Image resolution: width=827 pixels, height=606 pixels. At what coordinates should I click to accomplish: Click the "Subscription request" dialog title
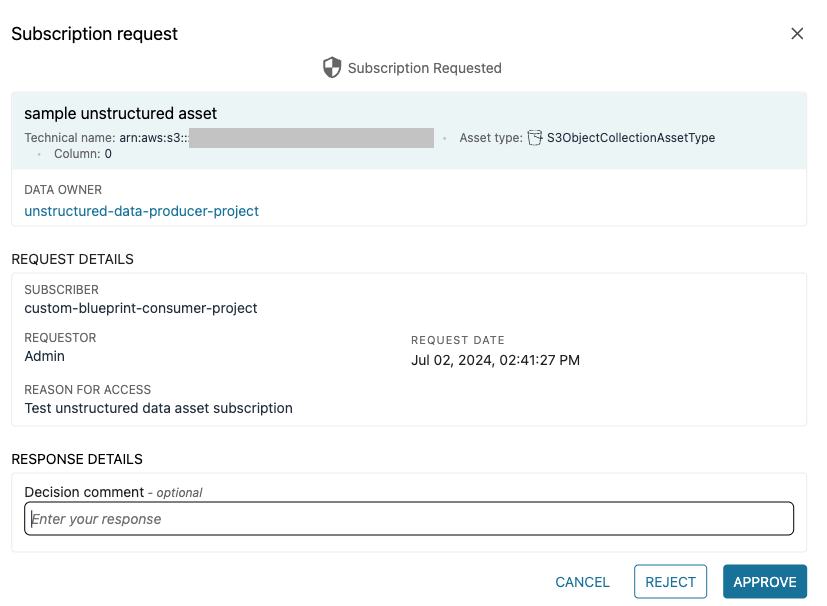pos(94,34)
